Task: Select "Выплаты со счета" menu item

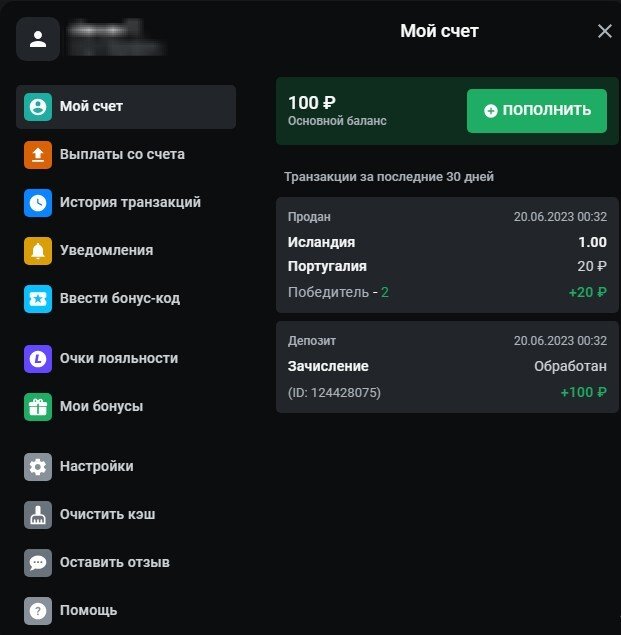Action: pos(122,155)
